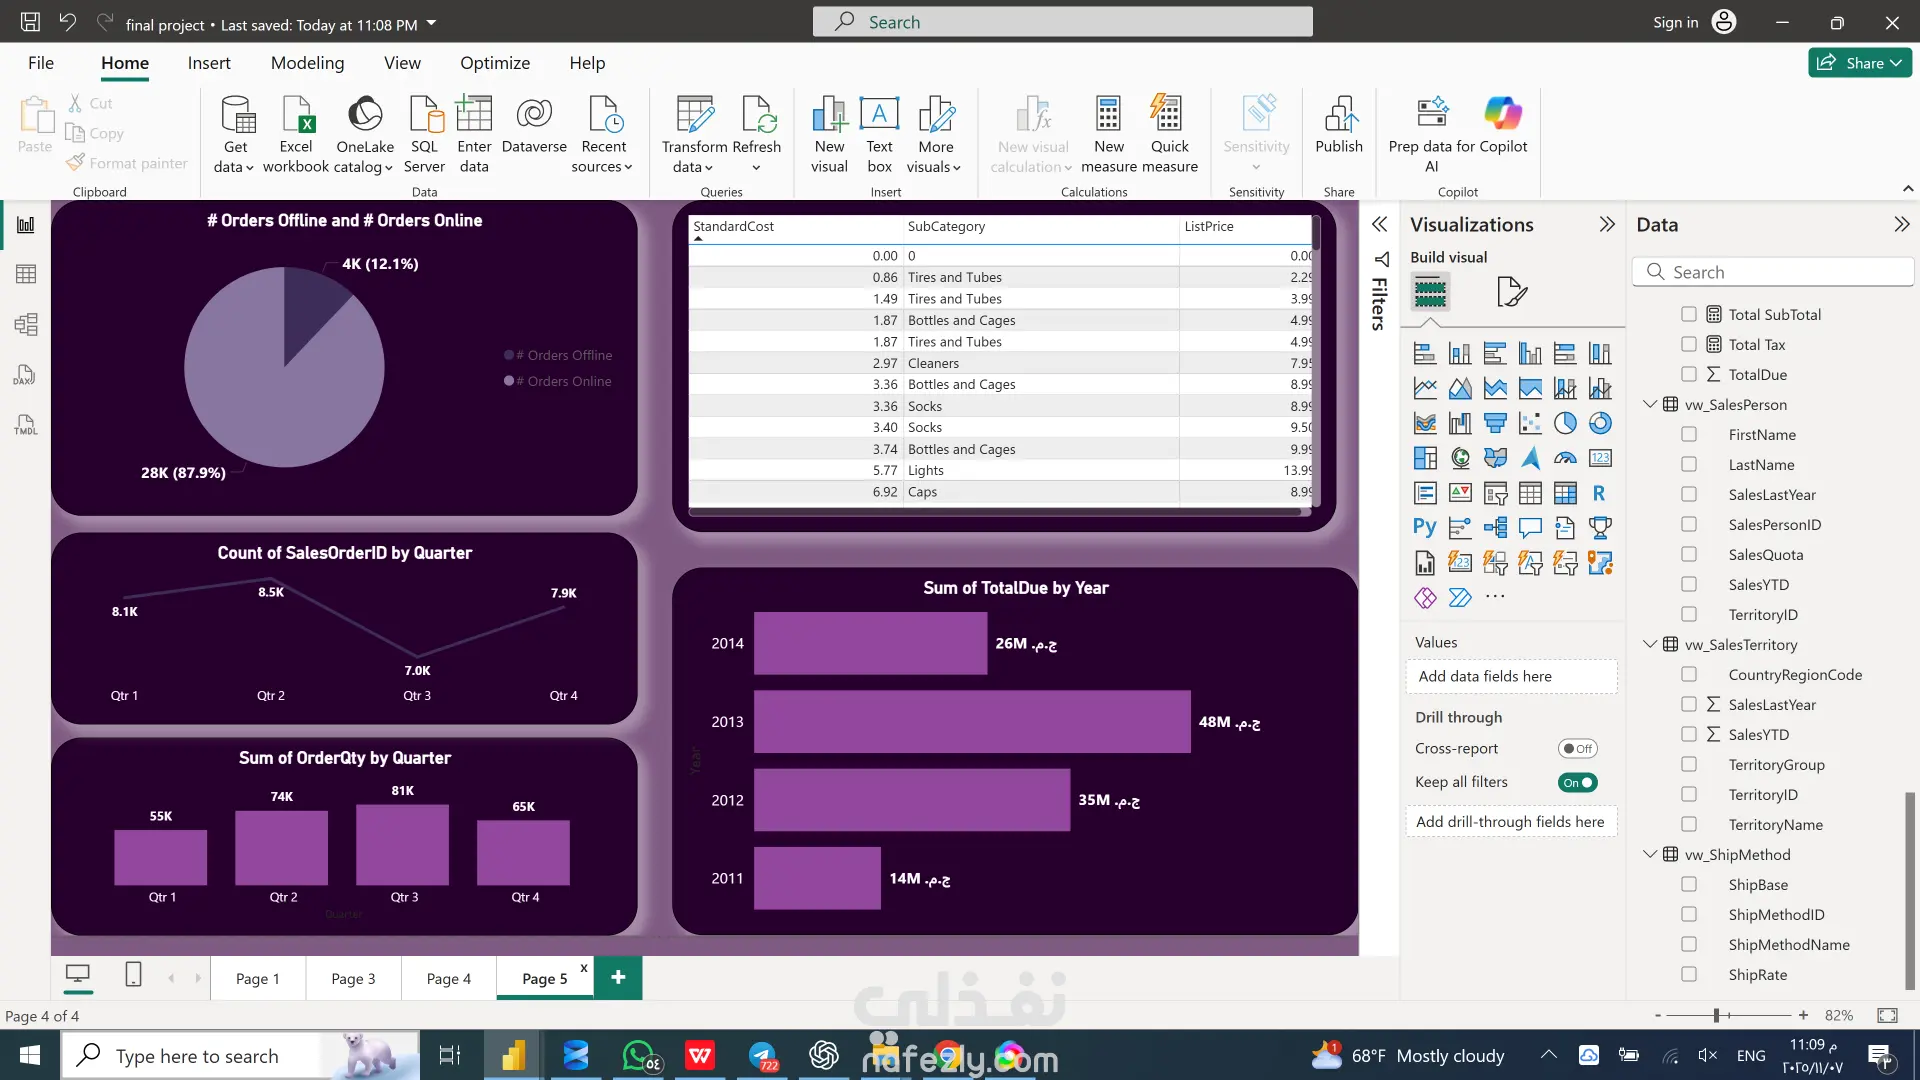The width and height of the screenshot is (1920, 1080).
Task: Select the Python visual icon
Action: pyautogui.click(x=1425, y=527)
